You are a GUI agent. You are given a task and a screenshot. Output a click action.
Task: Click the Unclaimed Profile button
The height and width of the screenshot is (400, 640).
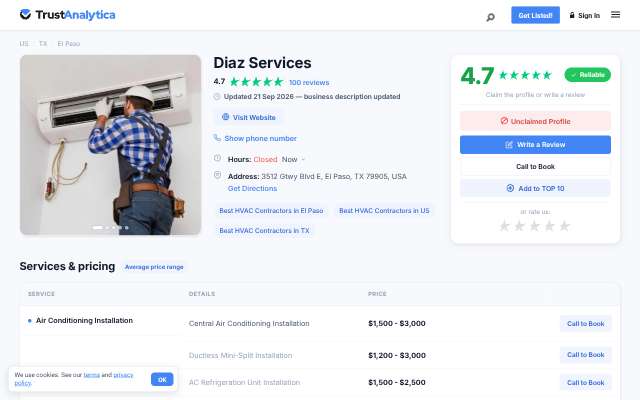pyautogui.click(x=535, y=121)
